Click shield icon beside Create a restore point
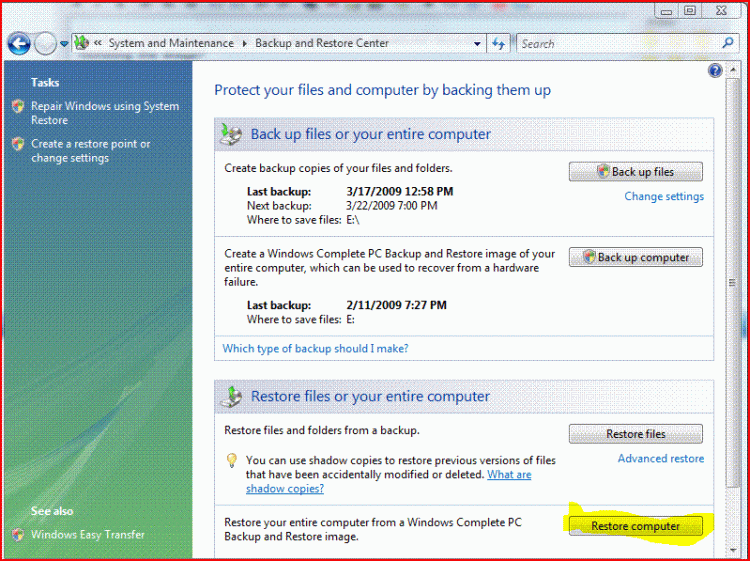750x561 pixels. (18, 143)
